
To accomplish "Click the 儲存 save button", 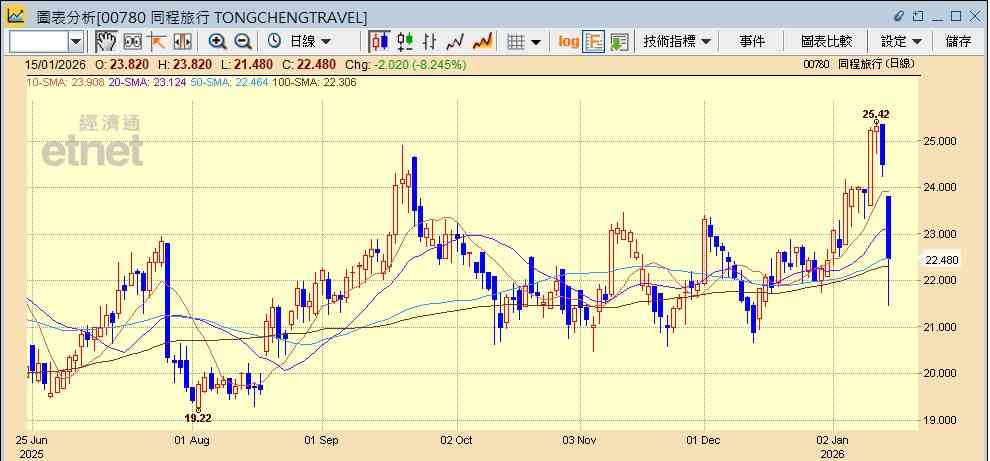I will click(x=958, y=42).
